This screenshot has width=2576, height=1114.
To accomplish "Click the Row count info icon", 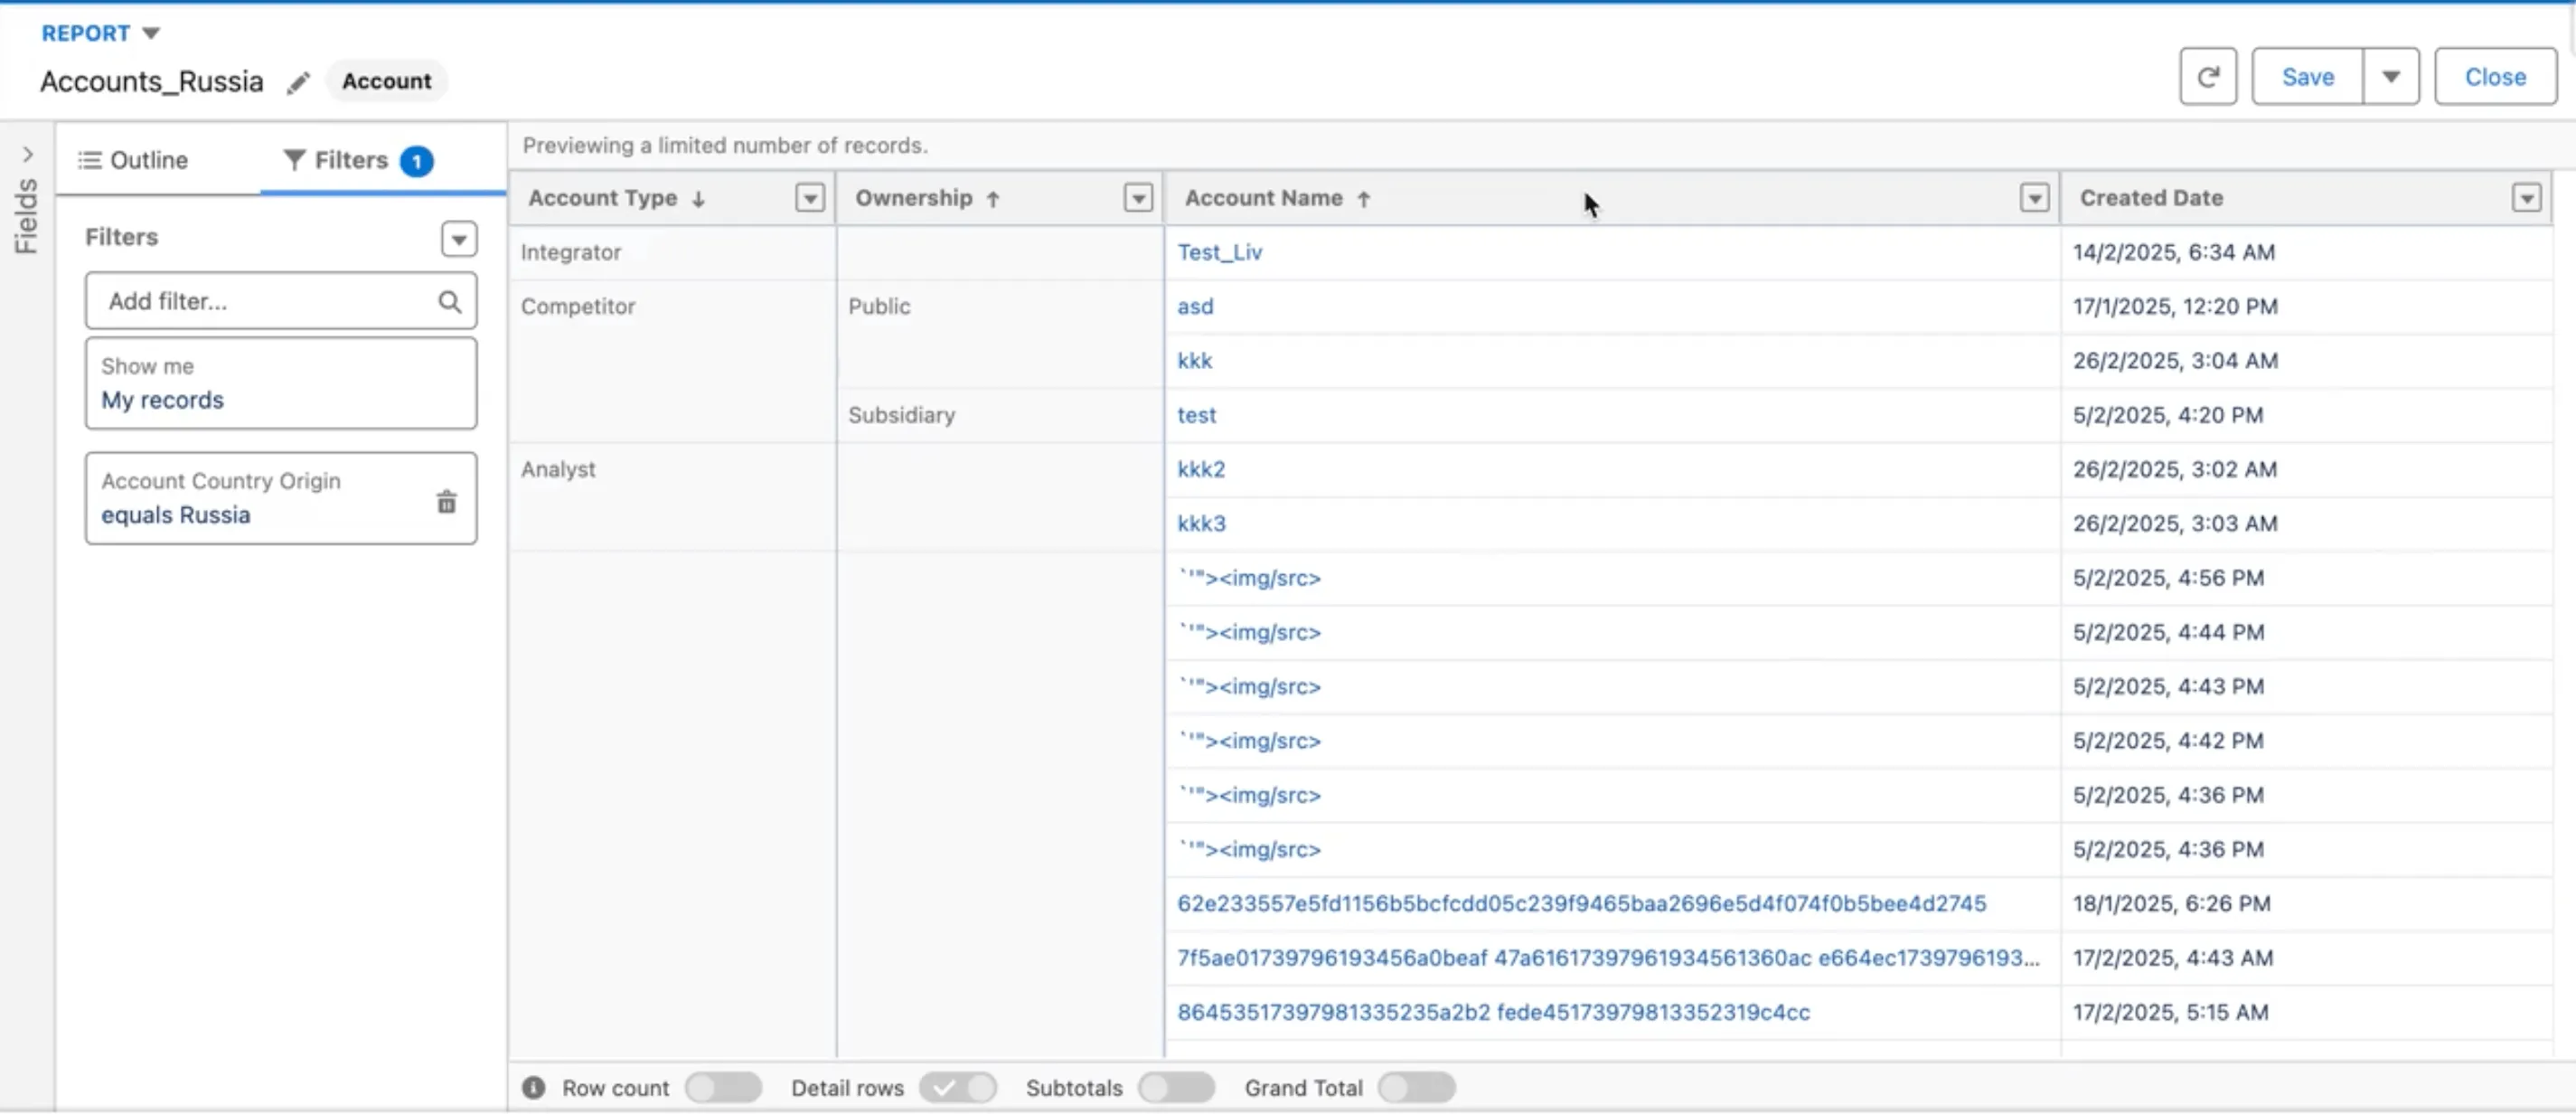I will 534,1088.
